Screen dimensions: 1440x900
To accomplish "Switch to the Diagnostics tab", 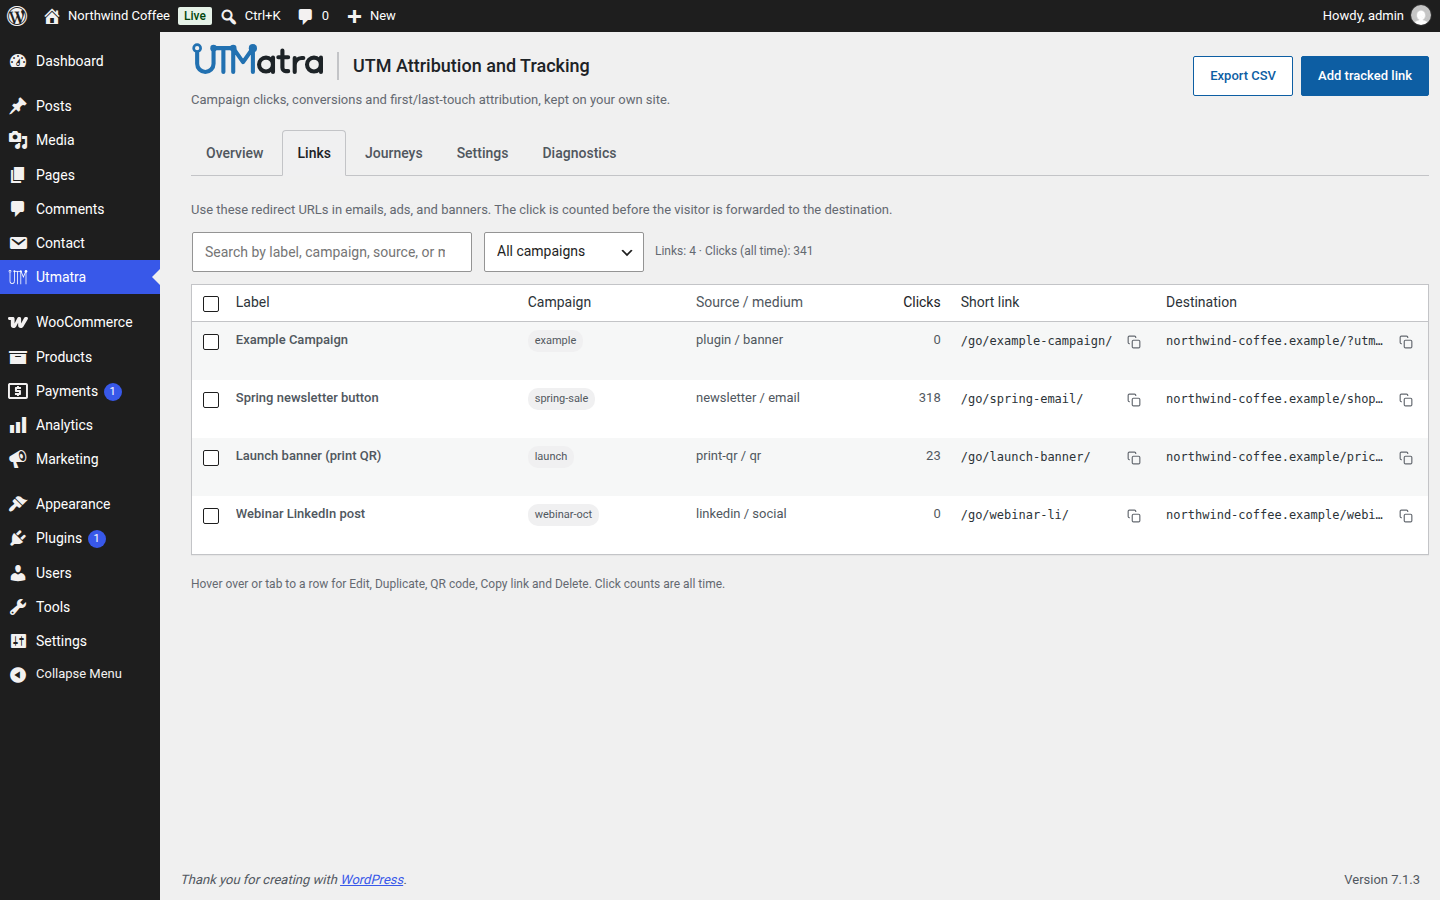I will (x=579, y=153).
